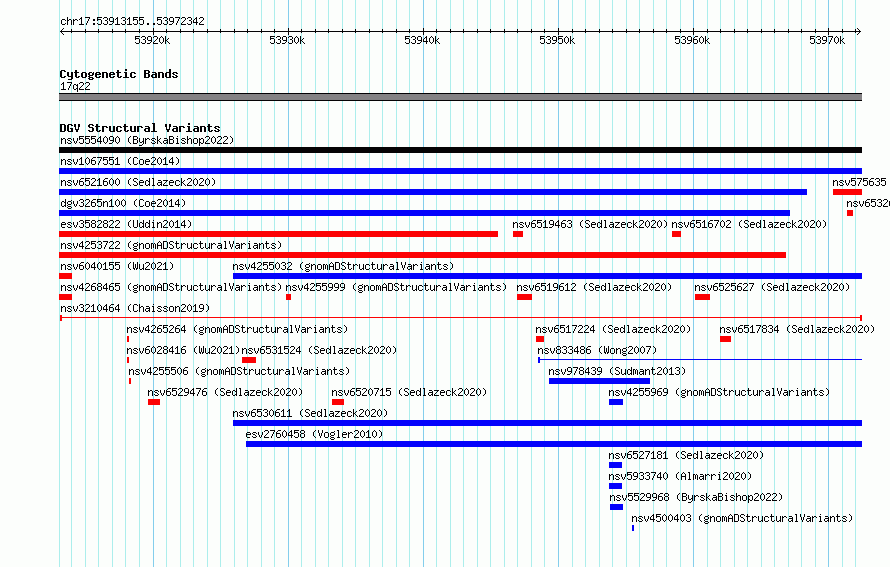Viewport: 890px width, 567px height.
Task: Click the 53950k ruler tick label
Action: pyautogui.click(x=557, y=40)
